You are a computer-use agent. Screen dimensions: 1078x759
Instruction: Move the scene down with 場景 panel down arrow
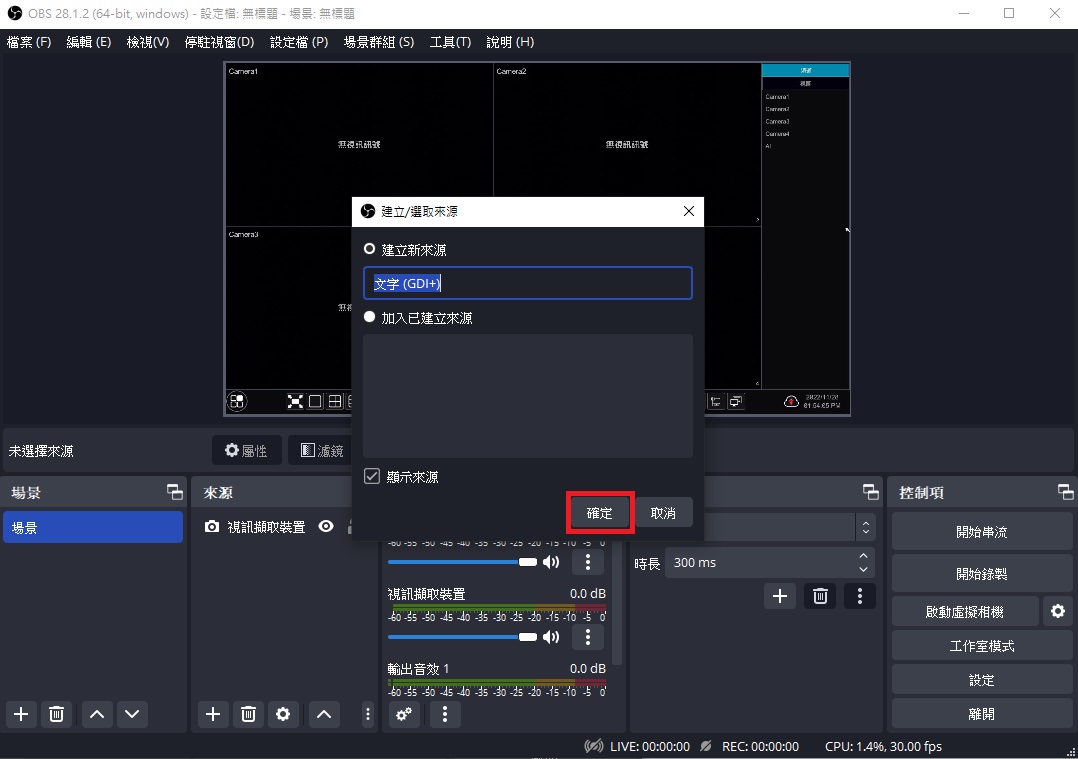click(132, 714)
